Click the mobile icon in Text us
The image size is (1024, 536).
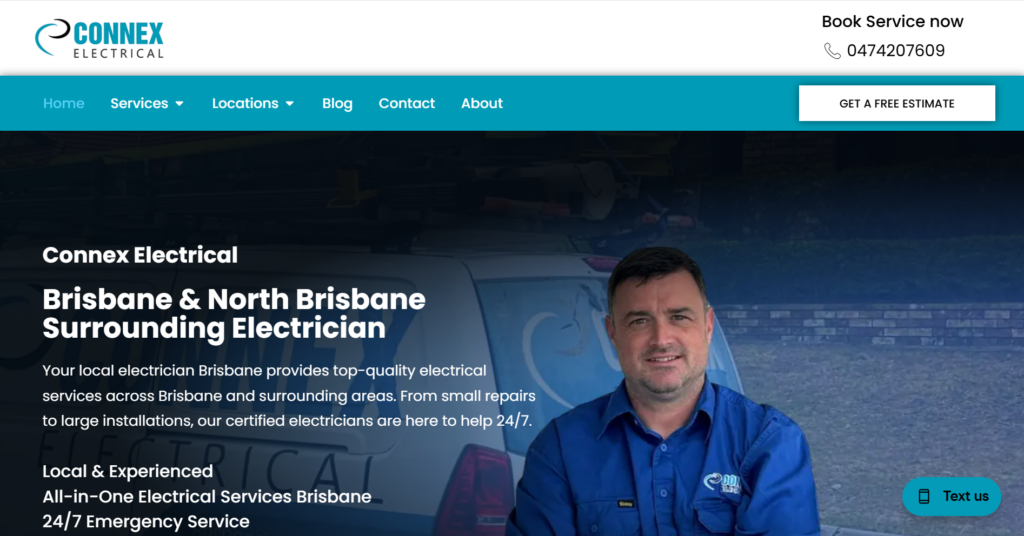(x=923, y=496)
